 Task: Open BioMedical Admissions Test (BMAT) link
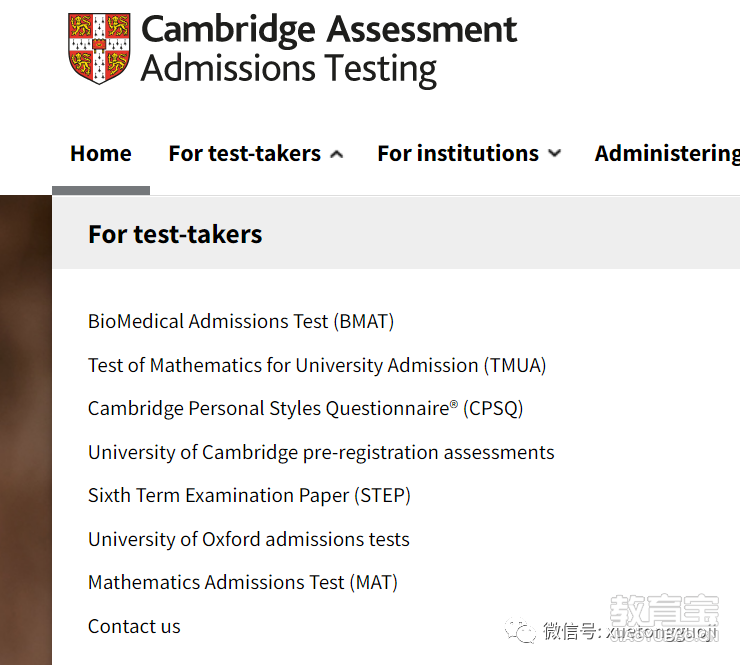[x=241, y=321]
